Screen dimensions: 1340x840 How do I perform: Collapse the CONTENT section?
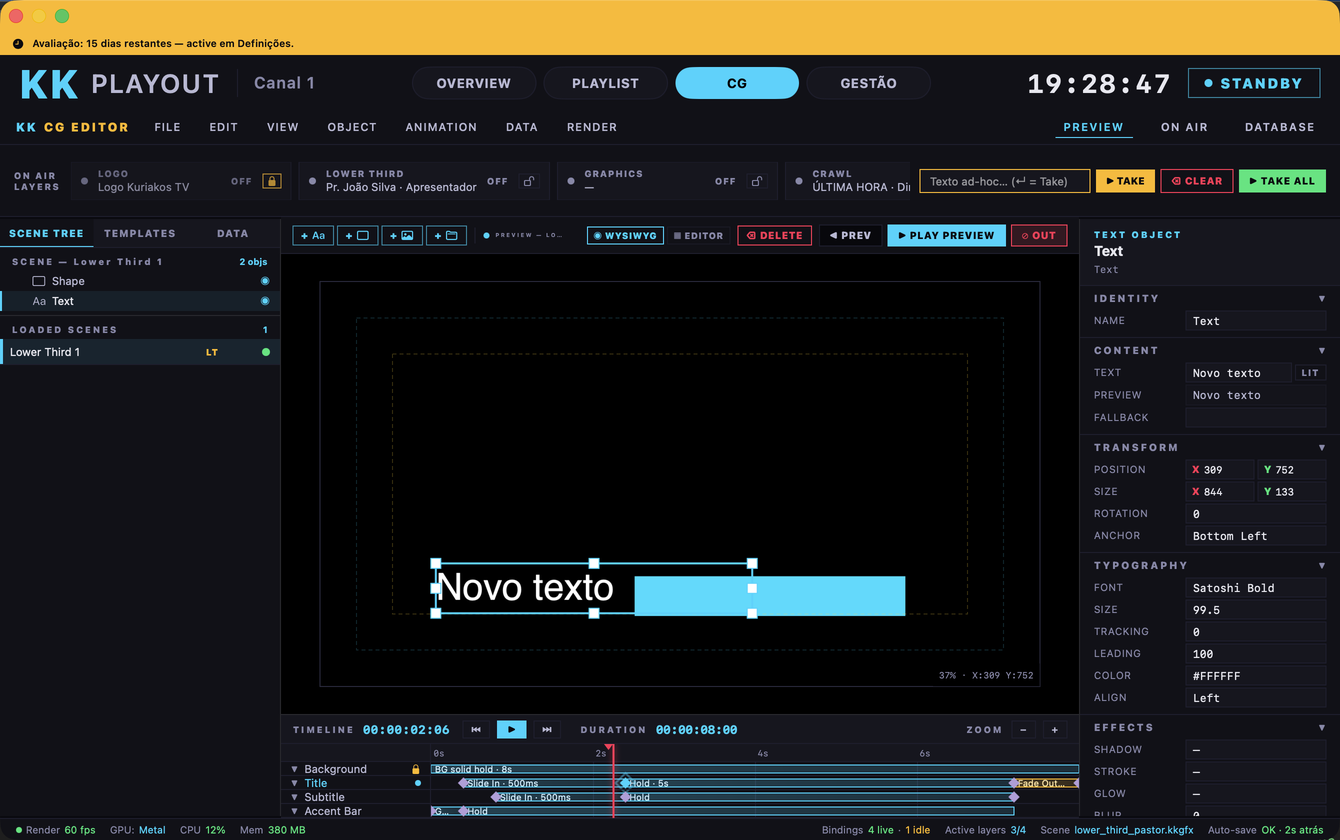click(1322, 350)
